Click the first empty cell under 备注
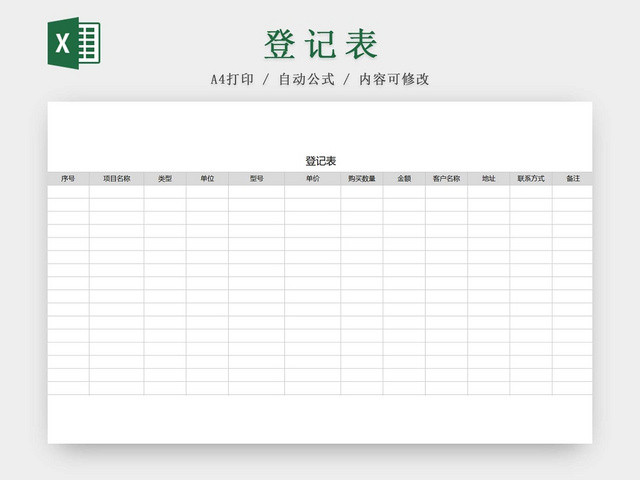 573,192
